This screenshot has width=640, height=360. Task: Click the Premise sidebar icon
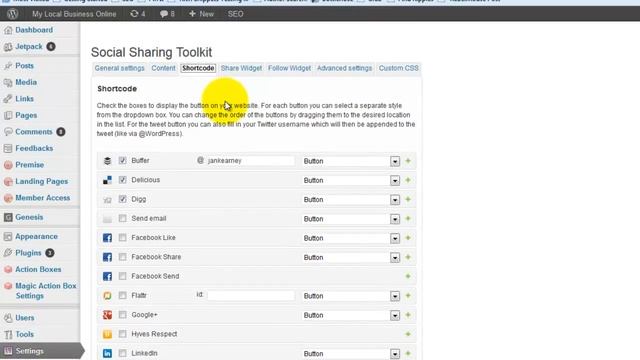click(8, 165)
